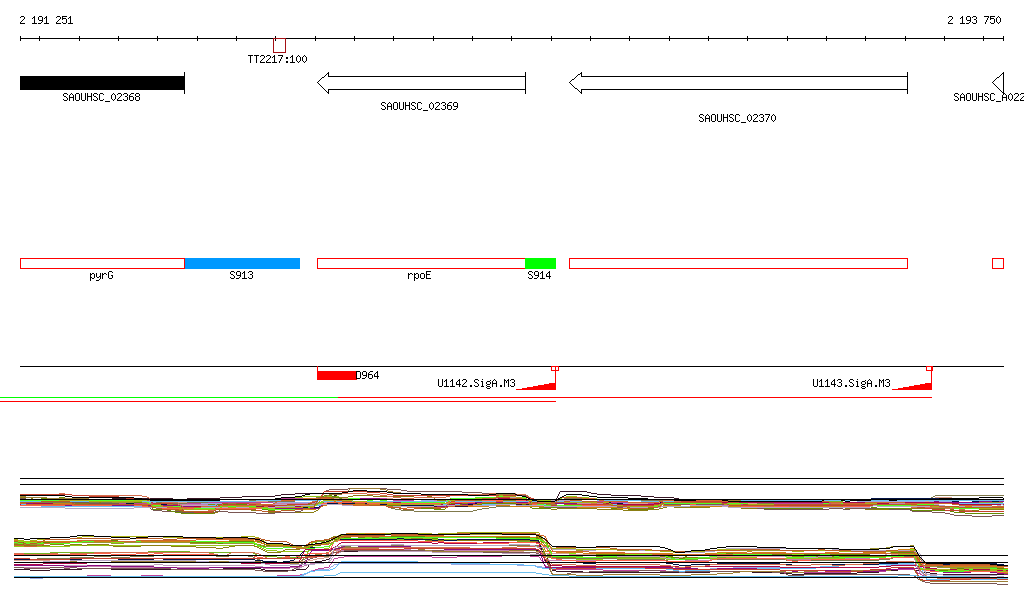Select the solid red D964 bar
This screenshot has width=1024, height=611.
click(x=336, y=375)
